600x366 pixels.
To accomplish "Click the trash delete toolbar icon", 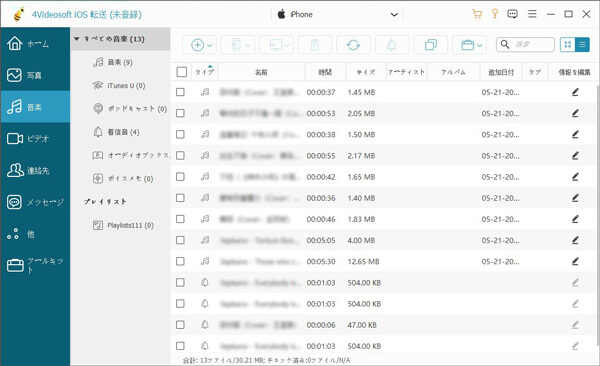I will [315, 45].
